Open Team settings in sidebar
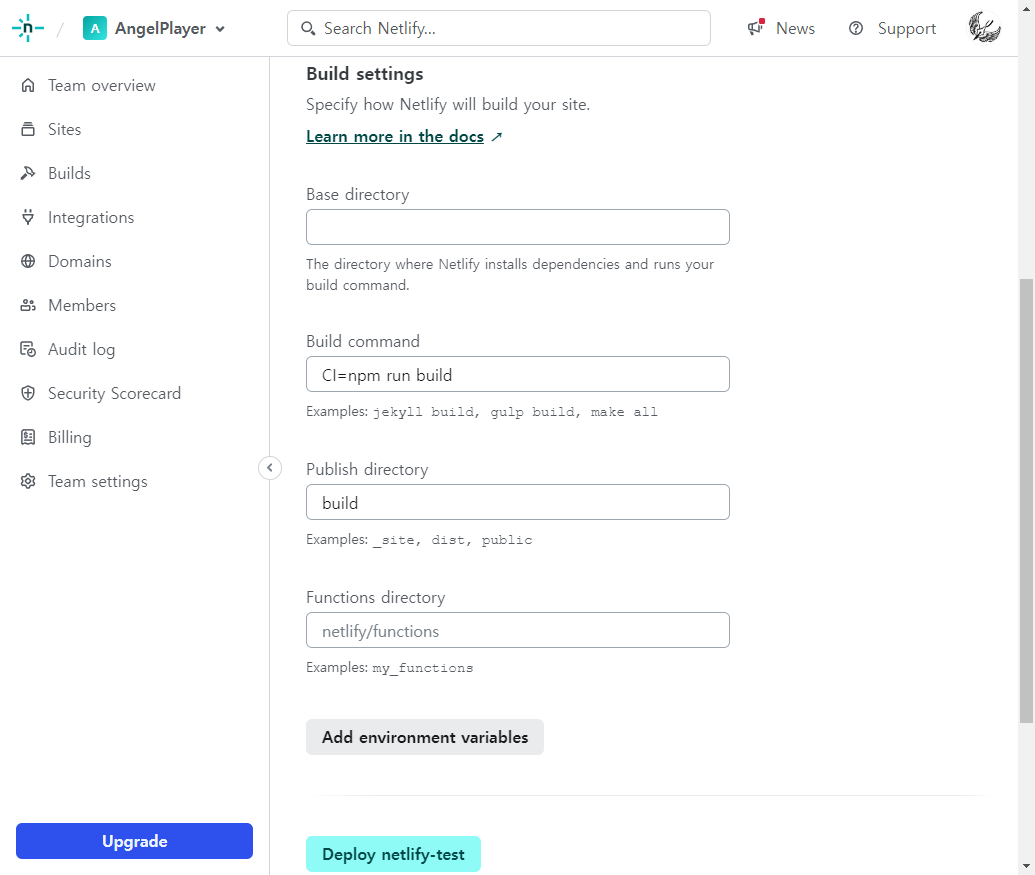The height and width of the screenshot is (875, 1035). [x=98, y=481]
